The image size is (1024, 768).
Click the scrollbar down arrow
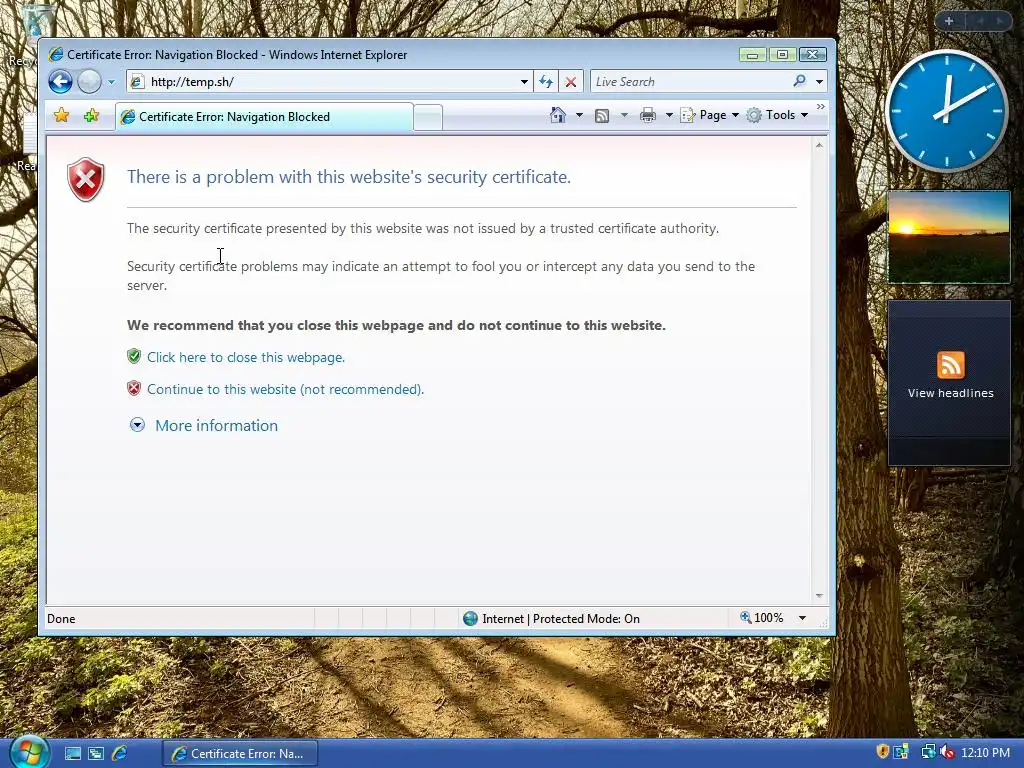tap(819, 596)
